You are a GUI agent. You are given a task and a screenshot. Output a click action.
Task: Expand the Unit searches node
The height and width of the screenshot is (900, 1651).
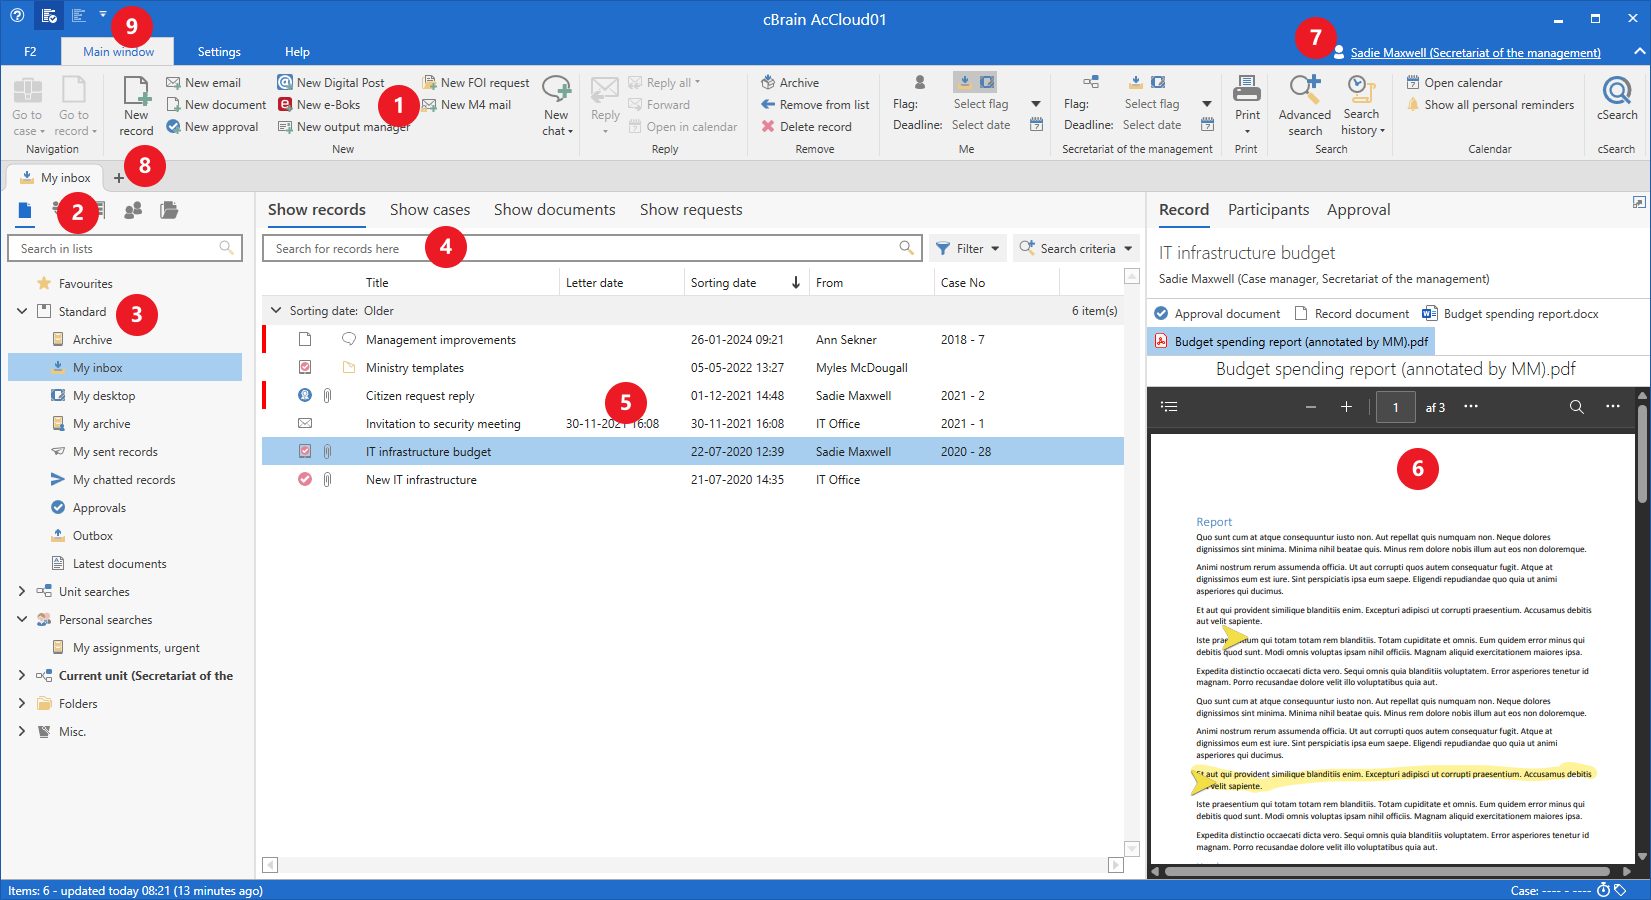[22, 592]
